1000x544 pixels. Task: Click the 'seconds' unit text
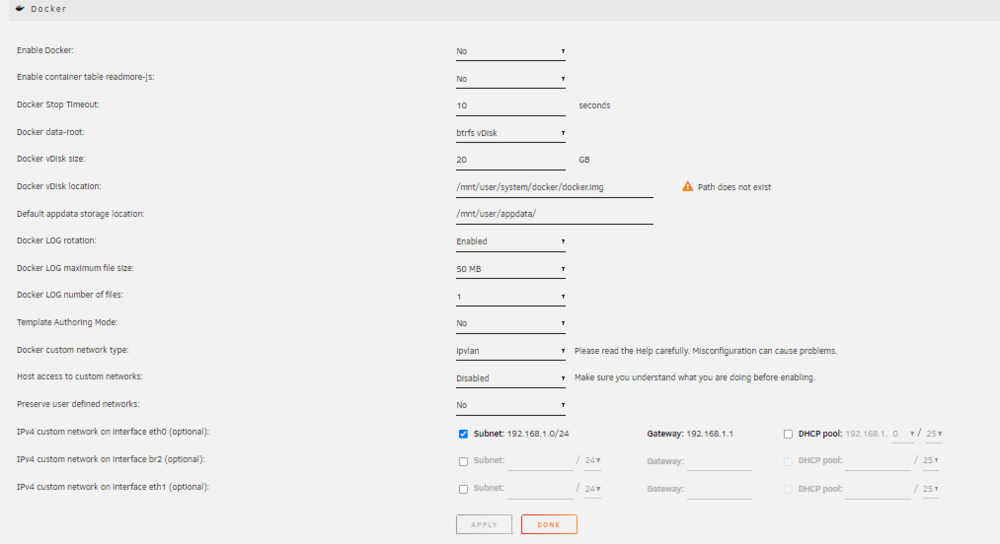click(x=594, y=105)
